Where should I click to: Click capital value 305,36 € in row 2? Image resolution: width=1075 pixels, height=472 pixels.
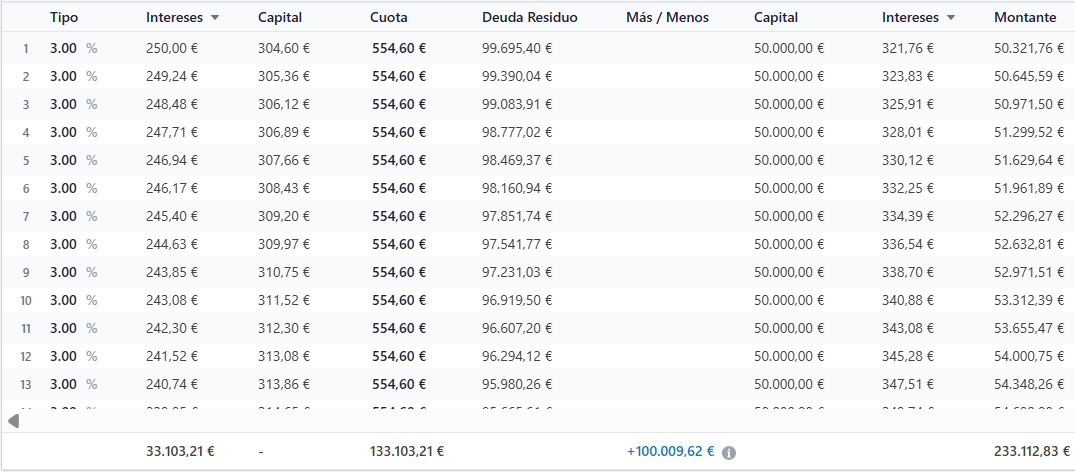pyautogui.click(x=284, y=76)
